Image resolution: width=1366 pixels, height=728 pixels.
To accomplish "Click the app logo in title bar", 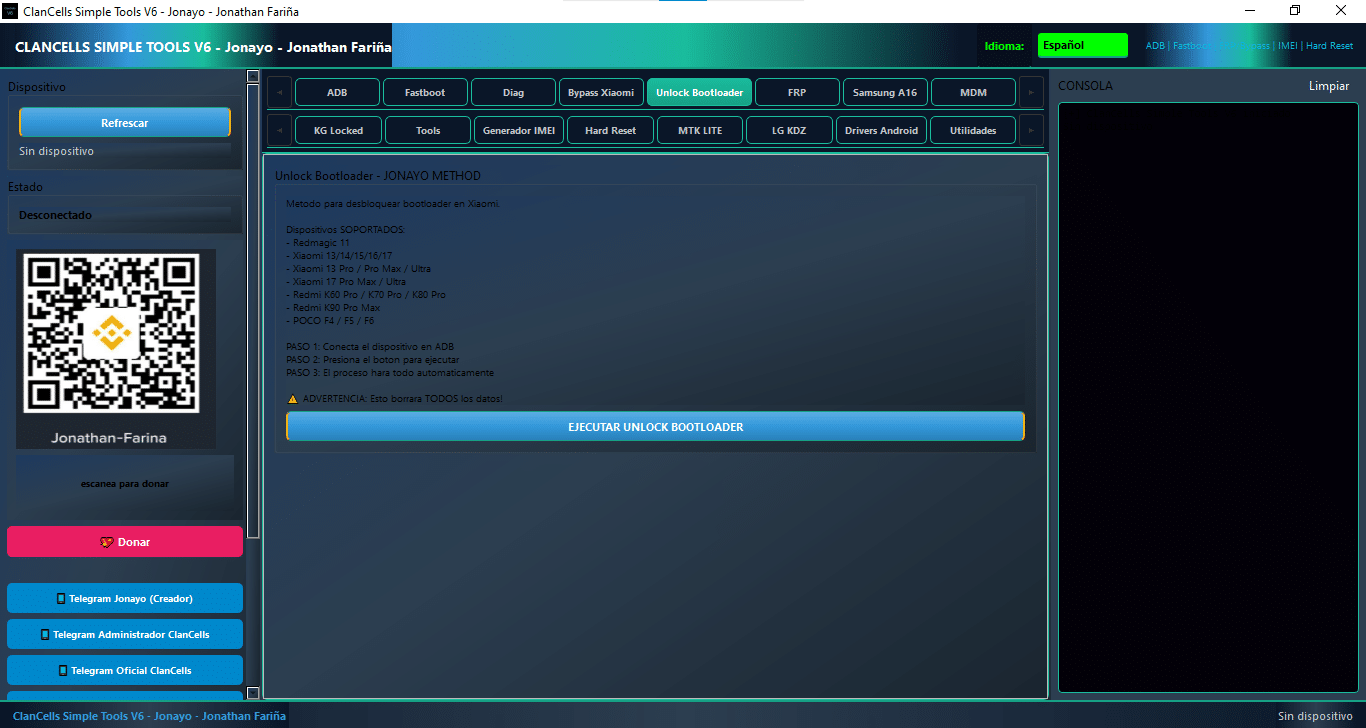I will (x=11, y=11).
